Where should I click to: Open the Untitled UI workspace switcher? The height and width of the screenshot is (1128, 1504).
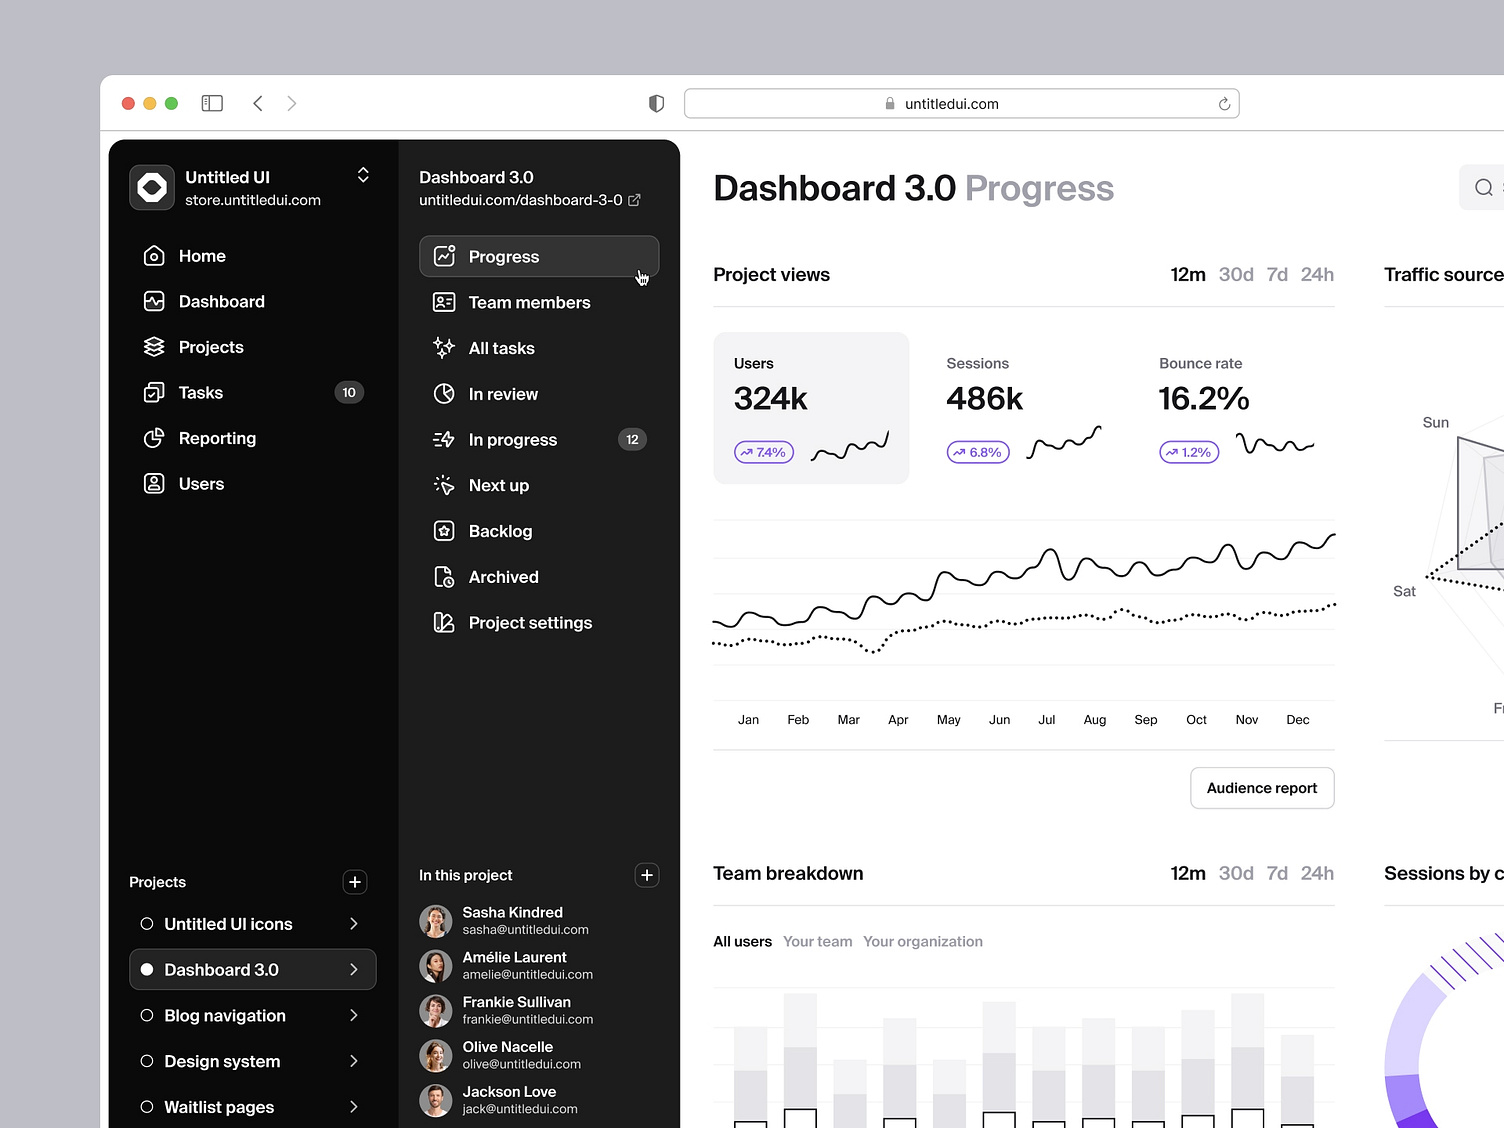[x=362, y=175]
